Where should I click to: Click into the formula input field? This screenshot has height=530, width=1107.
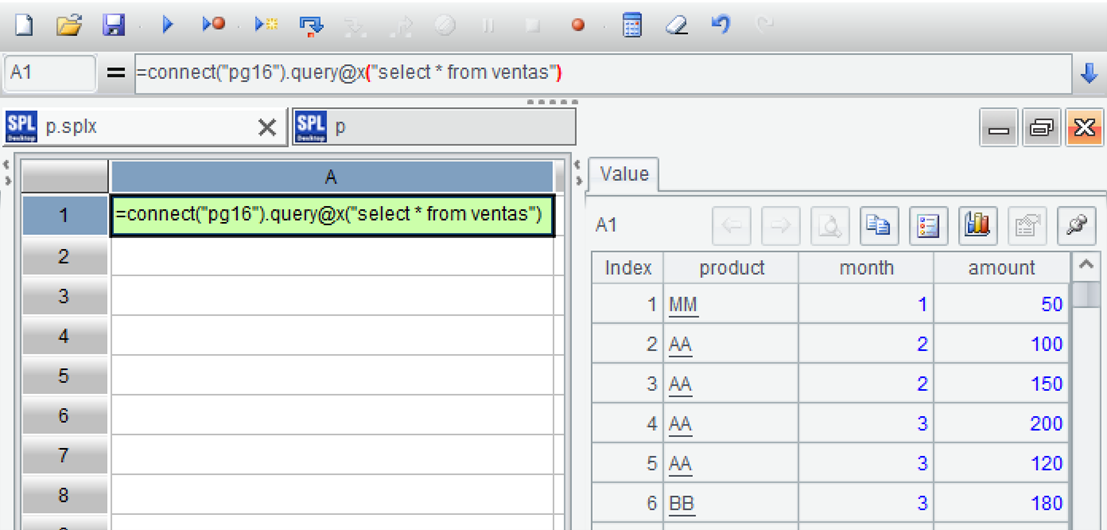click(600, 73)
